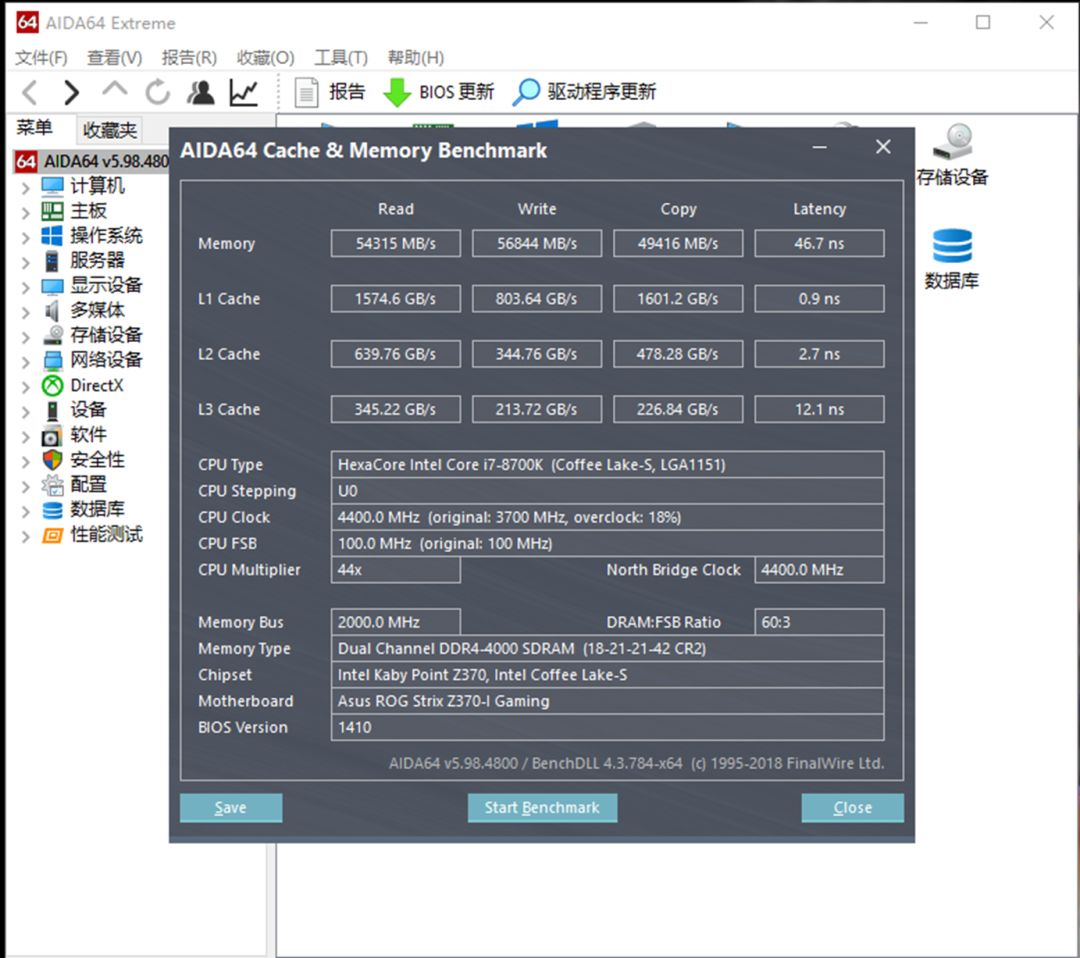Select the 存储设备 tree icon in sidebar

[x=52, y=335]
